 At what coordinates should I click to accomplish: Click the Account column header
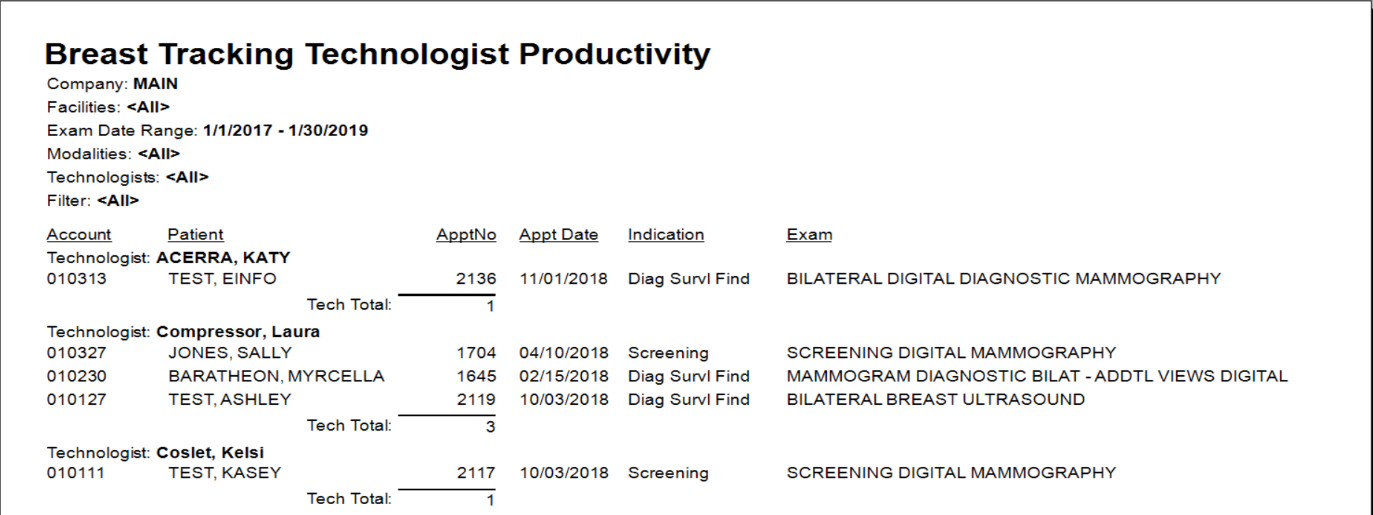[x=79, y=235]
